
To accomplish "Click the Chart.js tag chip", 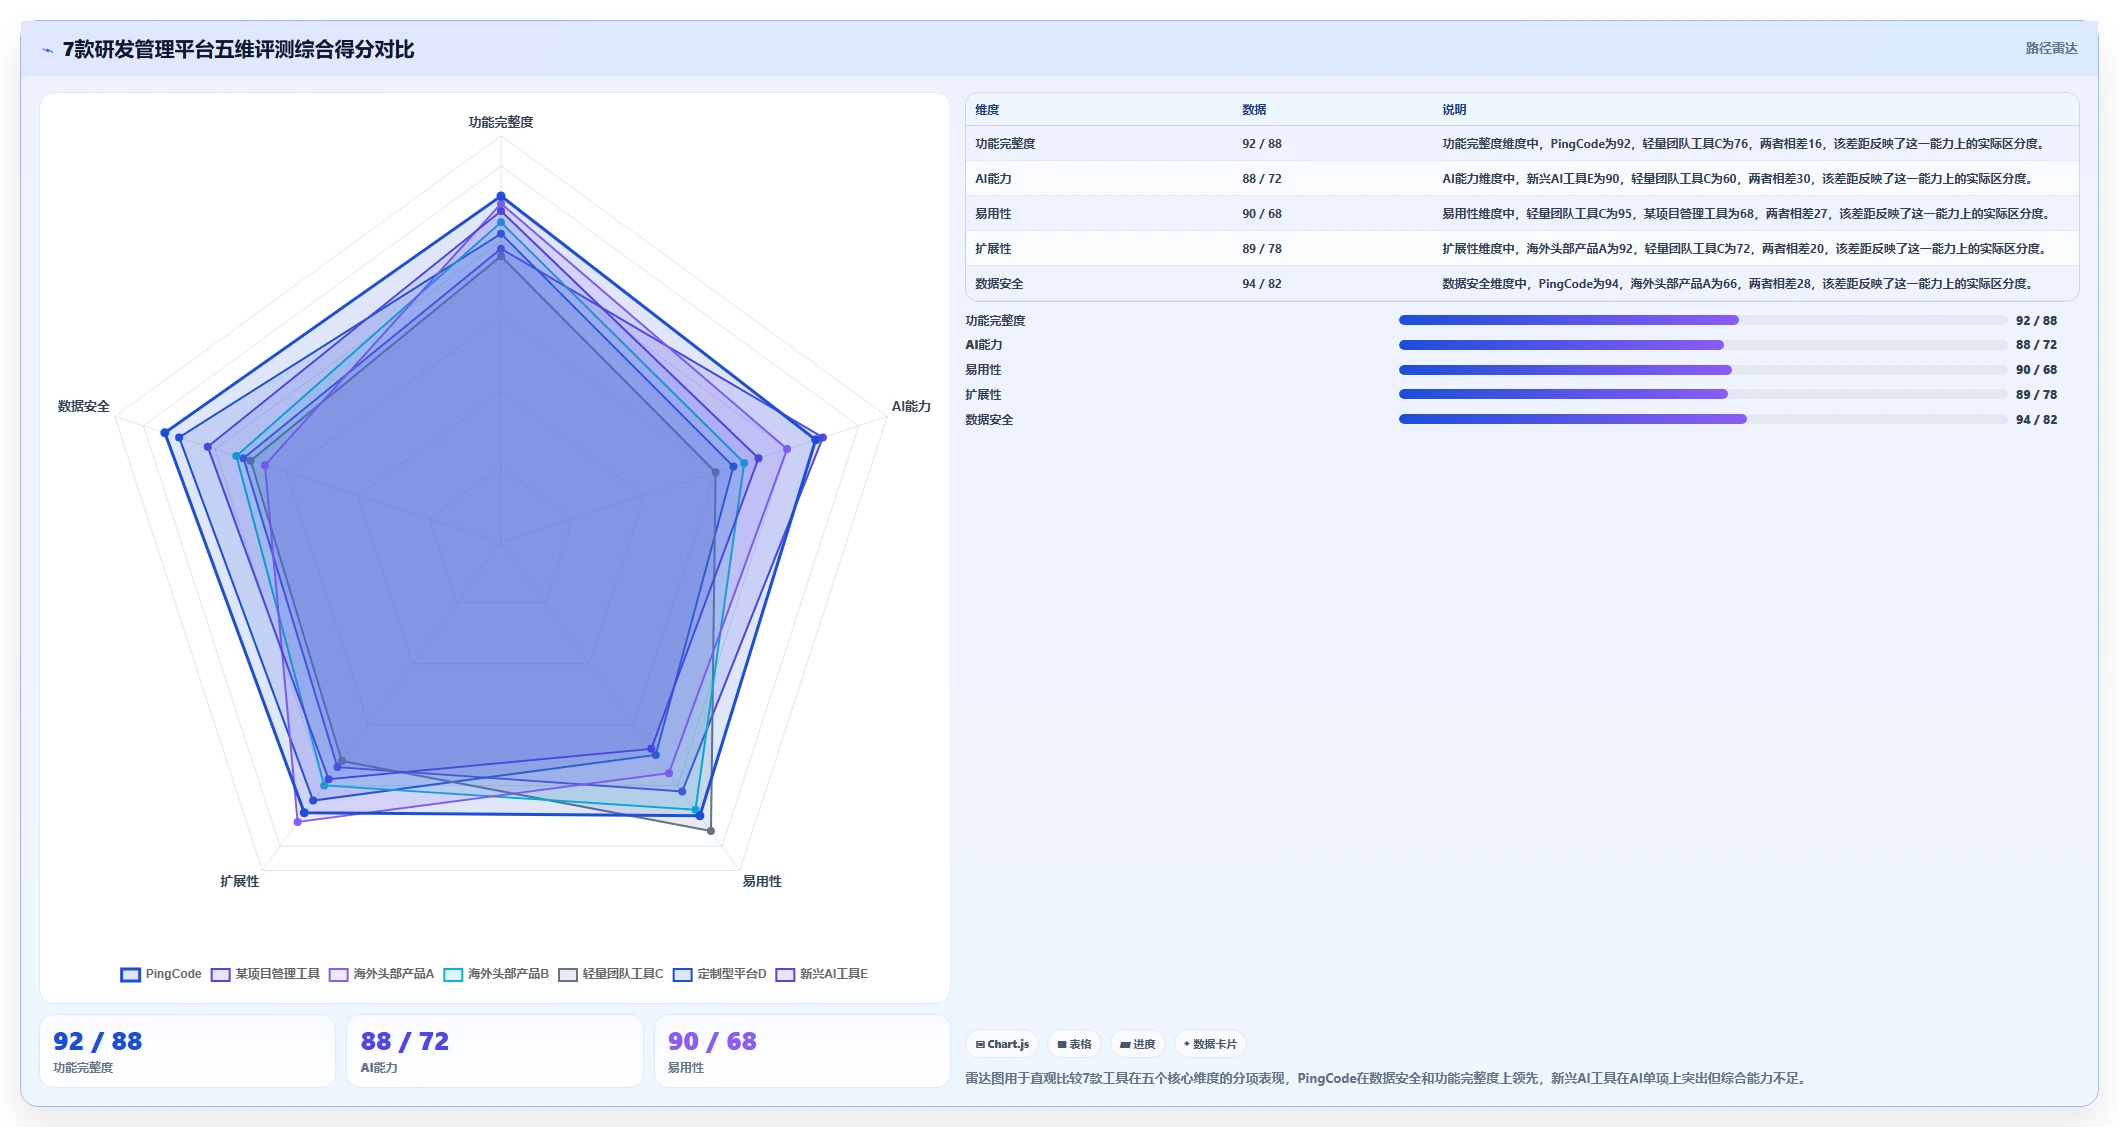I will (1002, 1044).
